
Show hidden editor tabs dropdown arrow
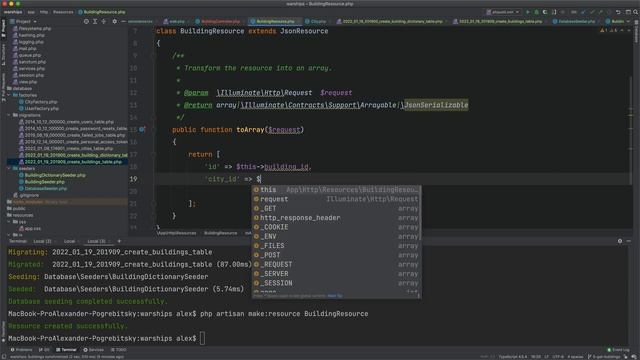(x=629, y=21)
